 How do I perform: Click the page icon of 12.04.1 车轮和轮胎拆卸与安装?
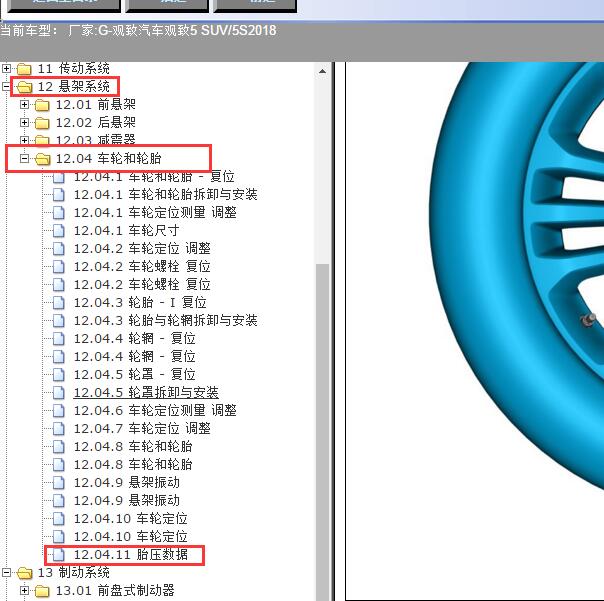click(x=59, y=195)
